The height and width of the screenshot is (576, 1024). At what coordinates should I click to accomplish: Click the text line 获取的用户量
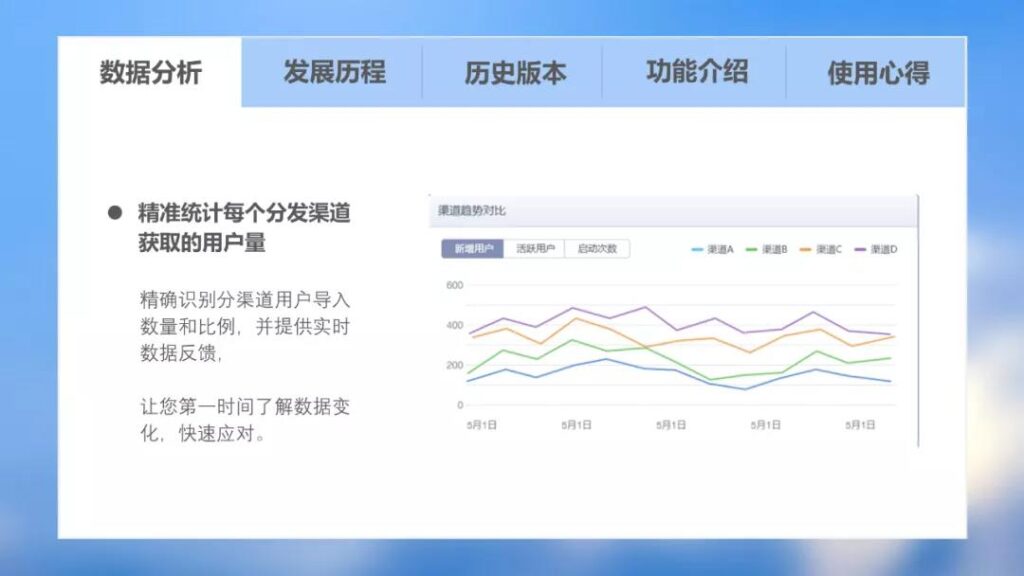pos(202,242)
